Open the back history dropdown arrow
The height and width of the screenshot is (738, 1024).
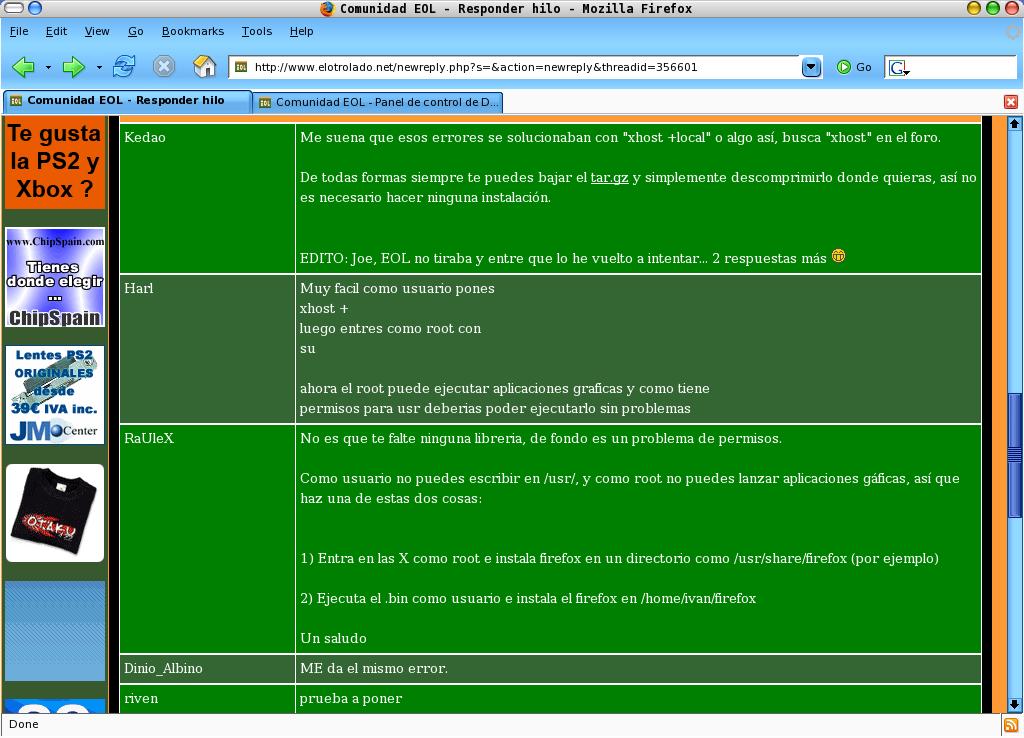click(x=48, y=67)
